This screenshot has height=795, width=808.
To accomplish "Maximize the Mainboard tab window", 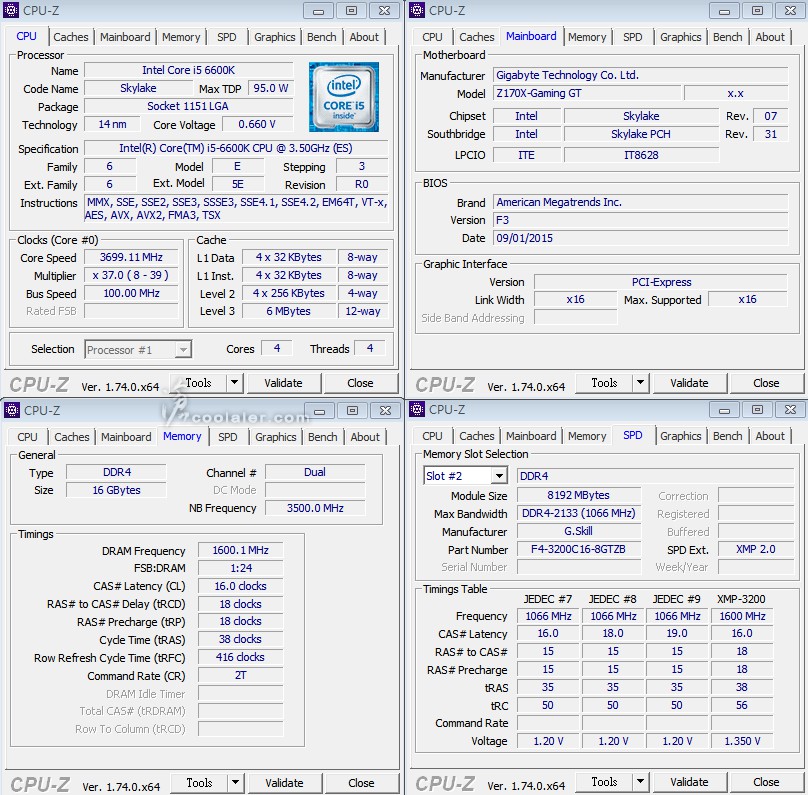I will 757,11.
